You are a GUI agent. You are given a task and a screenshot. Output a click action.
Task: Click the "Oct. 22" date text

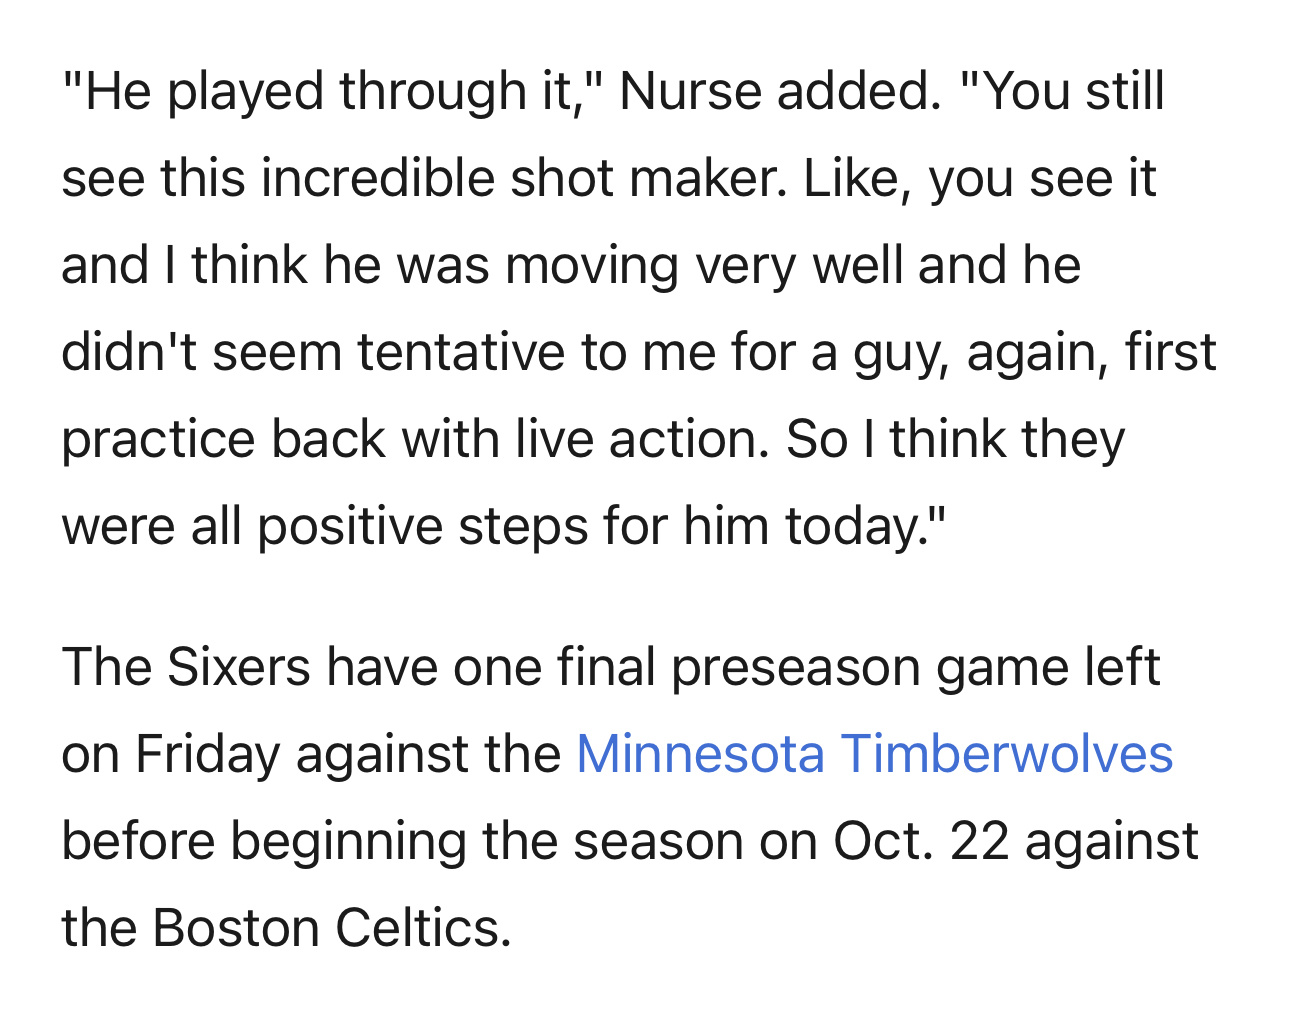point(920,840)
